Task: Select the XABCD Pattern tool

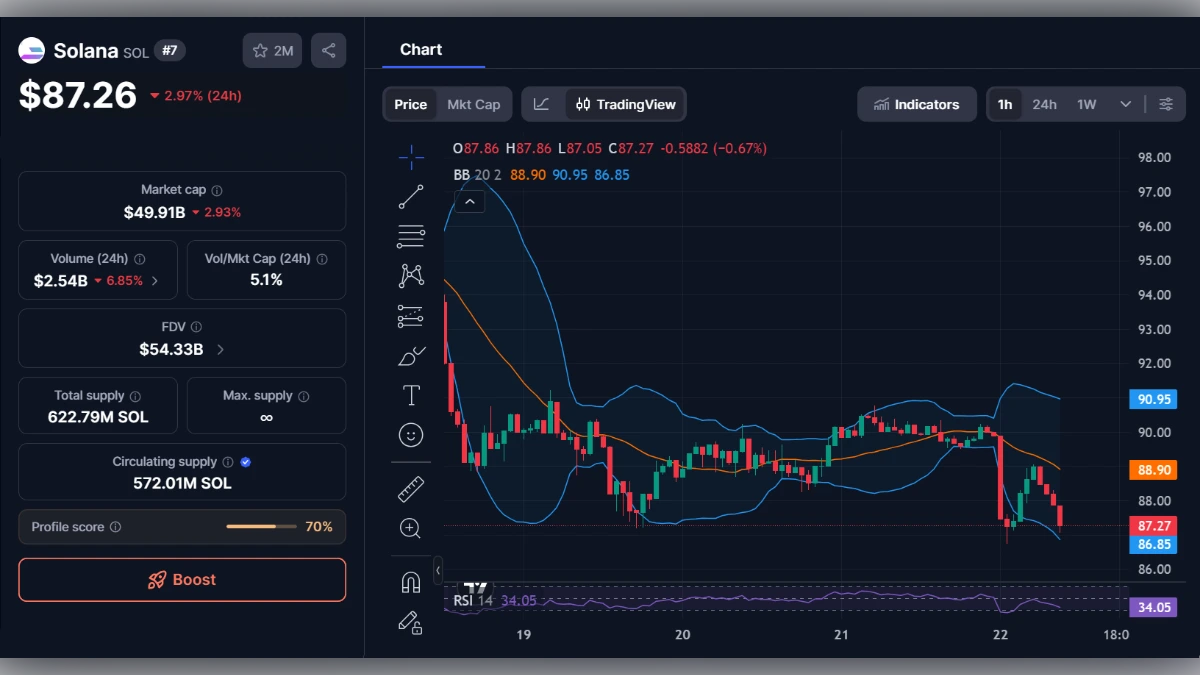Action: [x=410, y=276]
